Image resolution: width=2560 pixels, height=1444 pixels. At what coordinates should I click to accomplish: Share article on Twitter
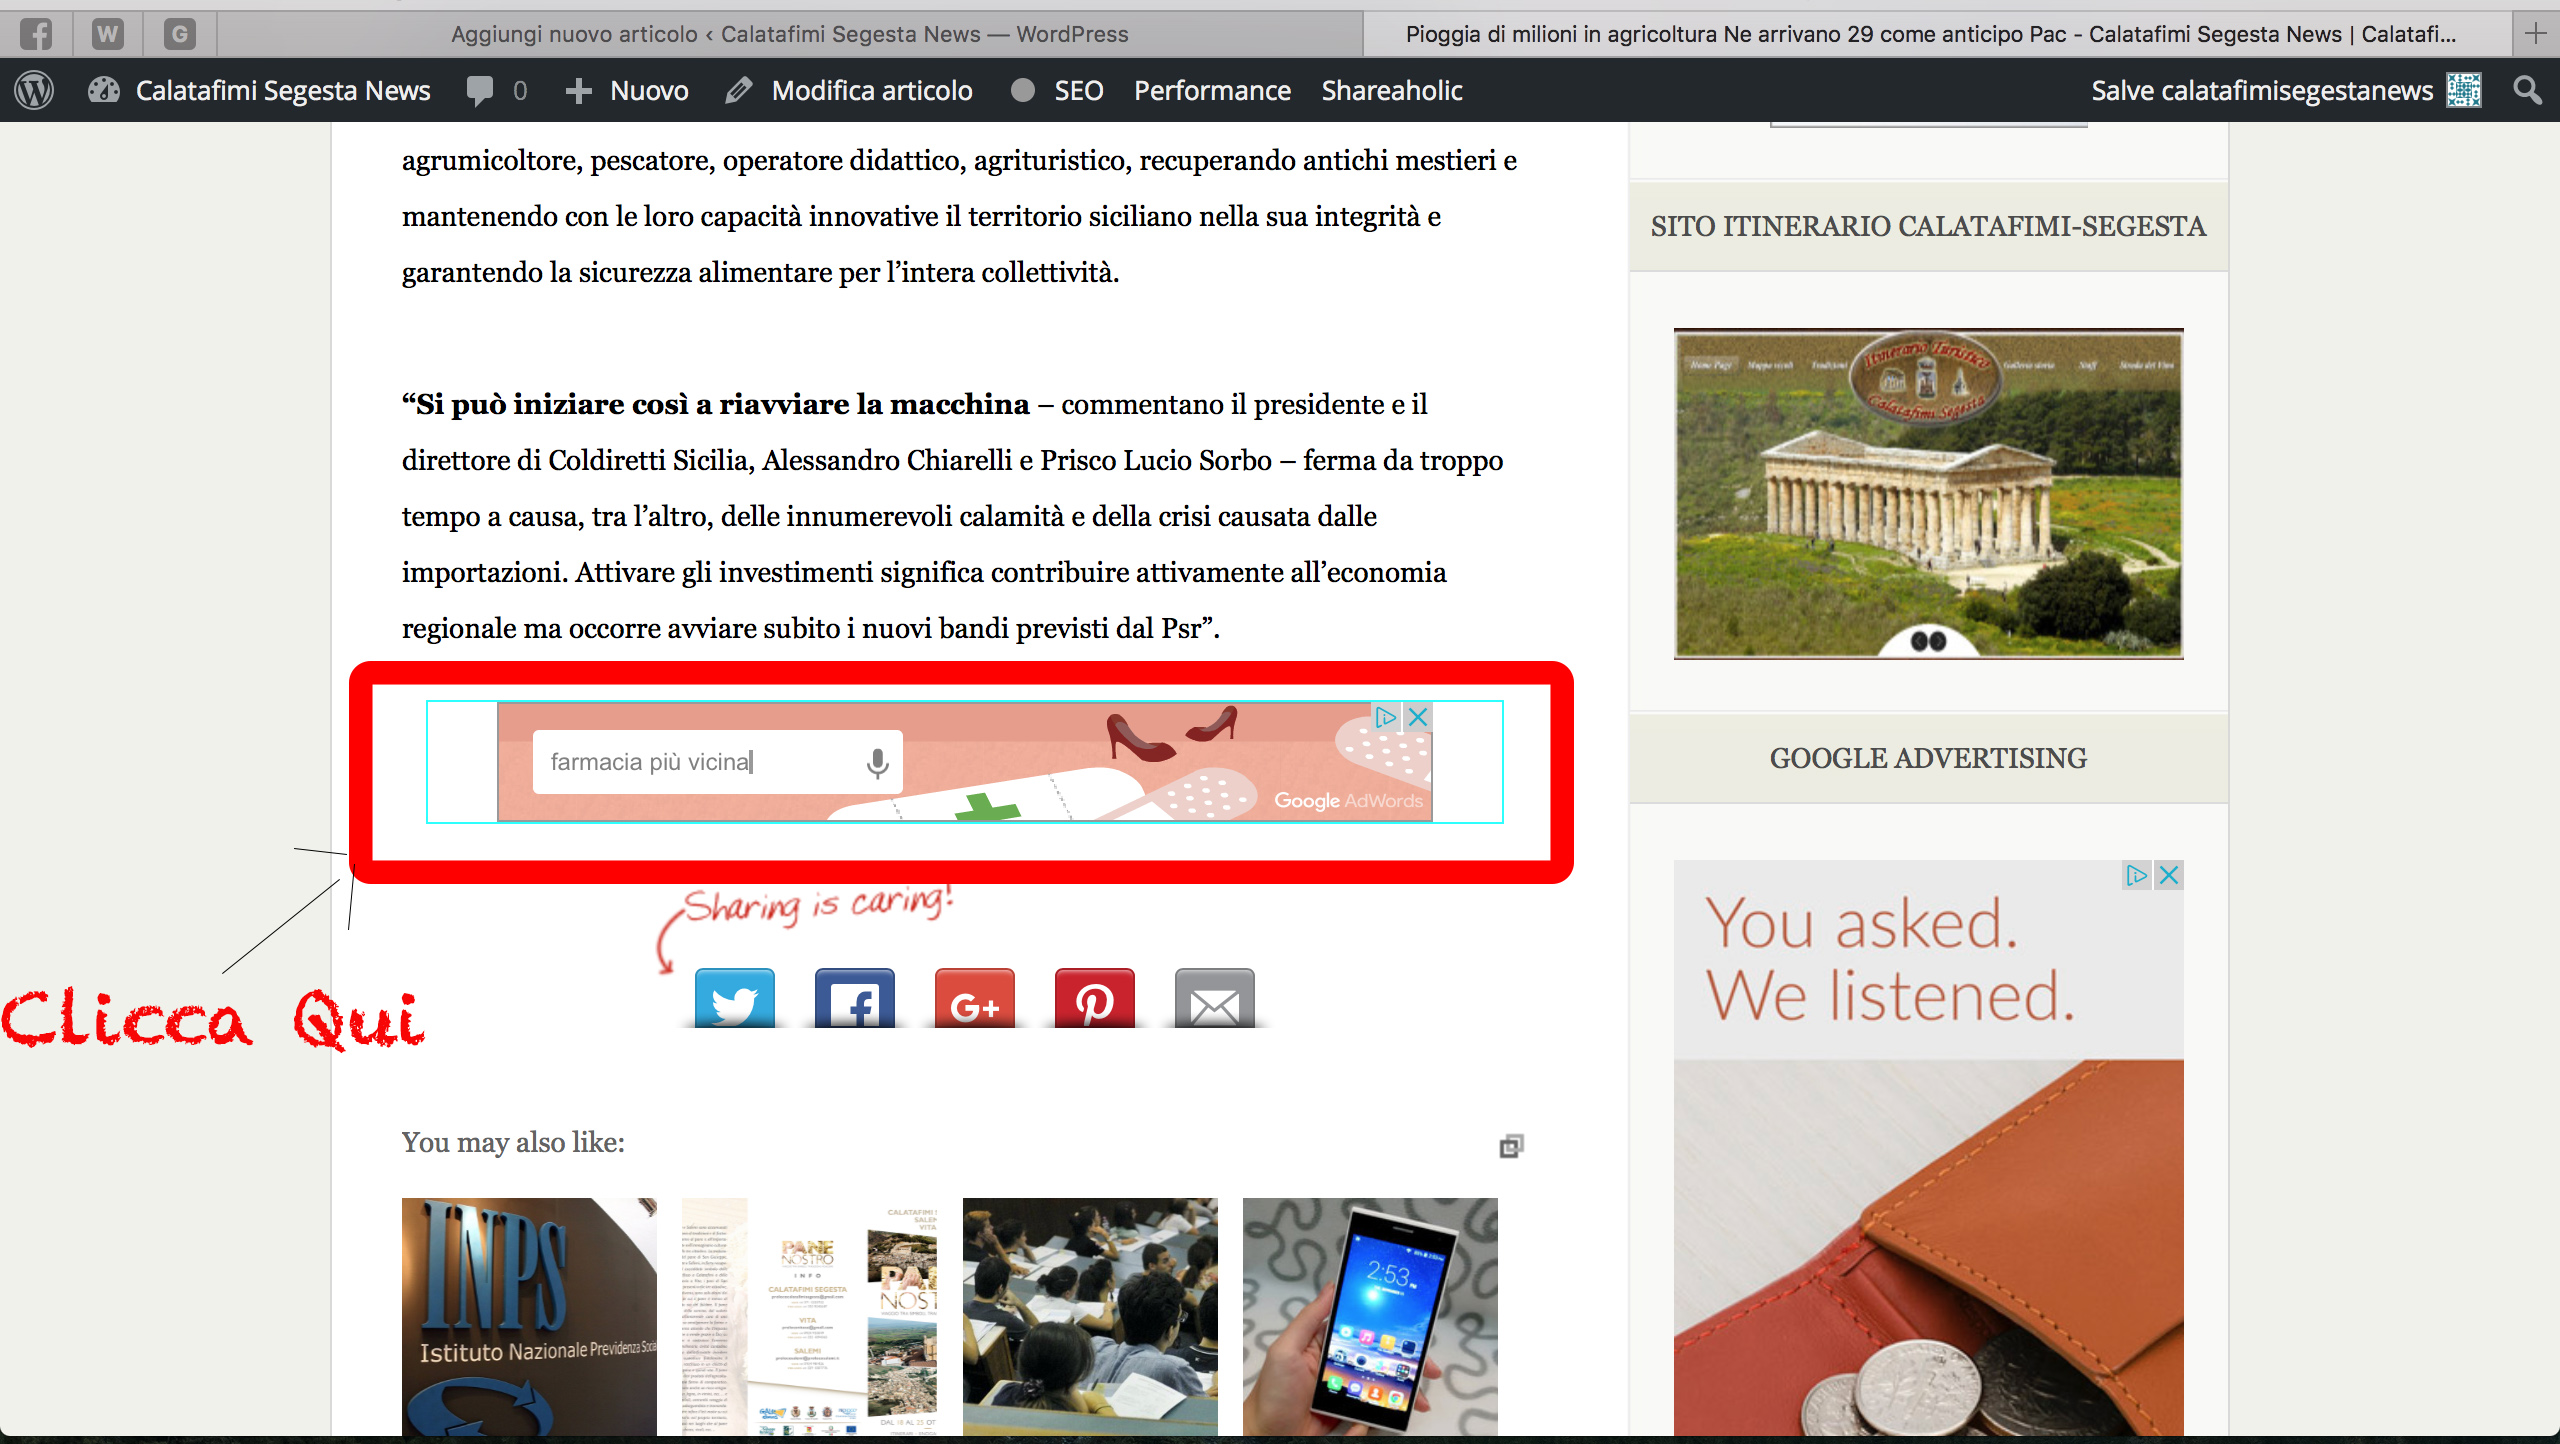(735, 999)
